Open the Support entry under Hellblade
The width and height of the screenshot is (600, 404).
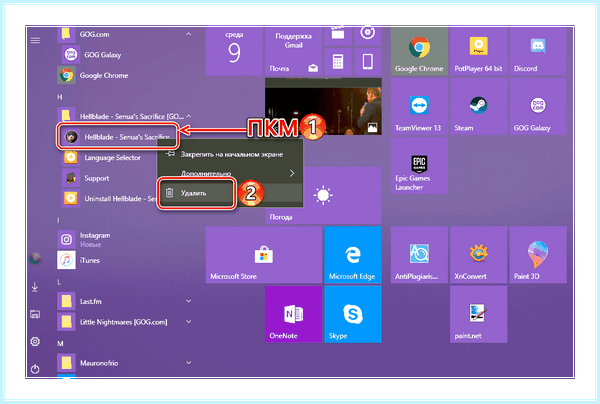pyautogui.click(x=109, y=178)
